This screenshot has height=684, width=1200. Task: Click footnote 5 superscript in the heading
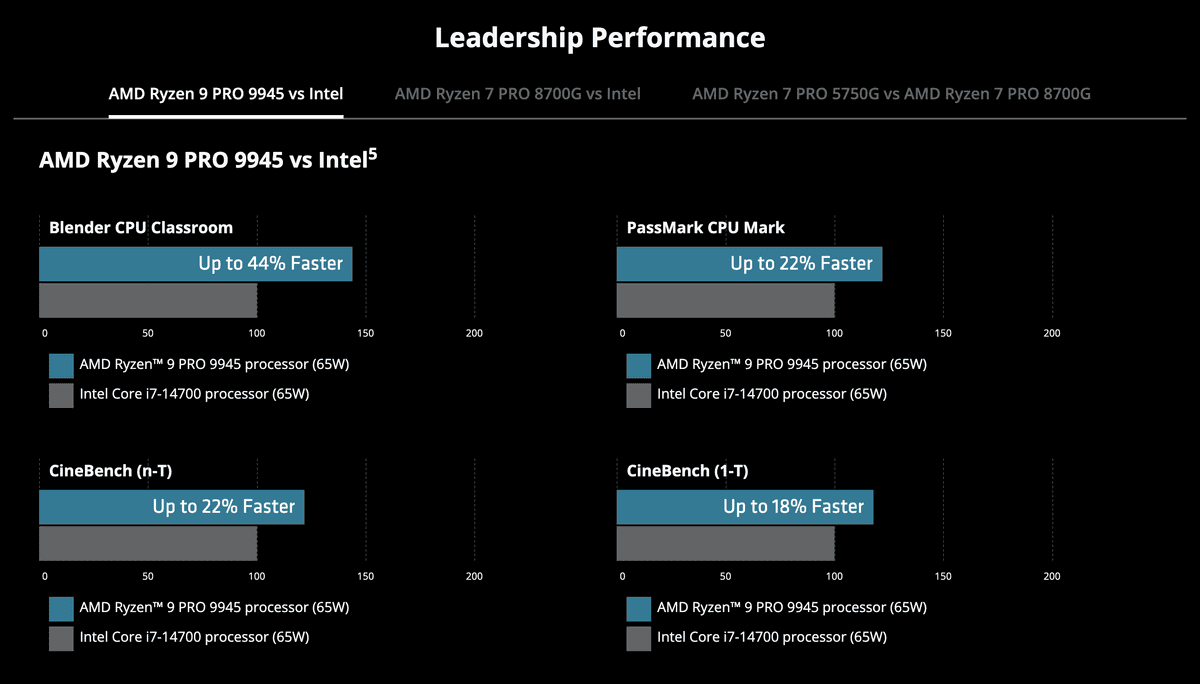click(372, 154)
